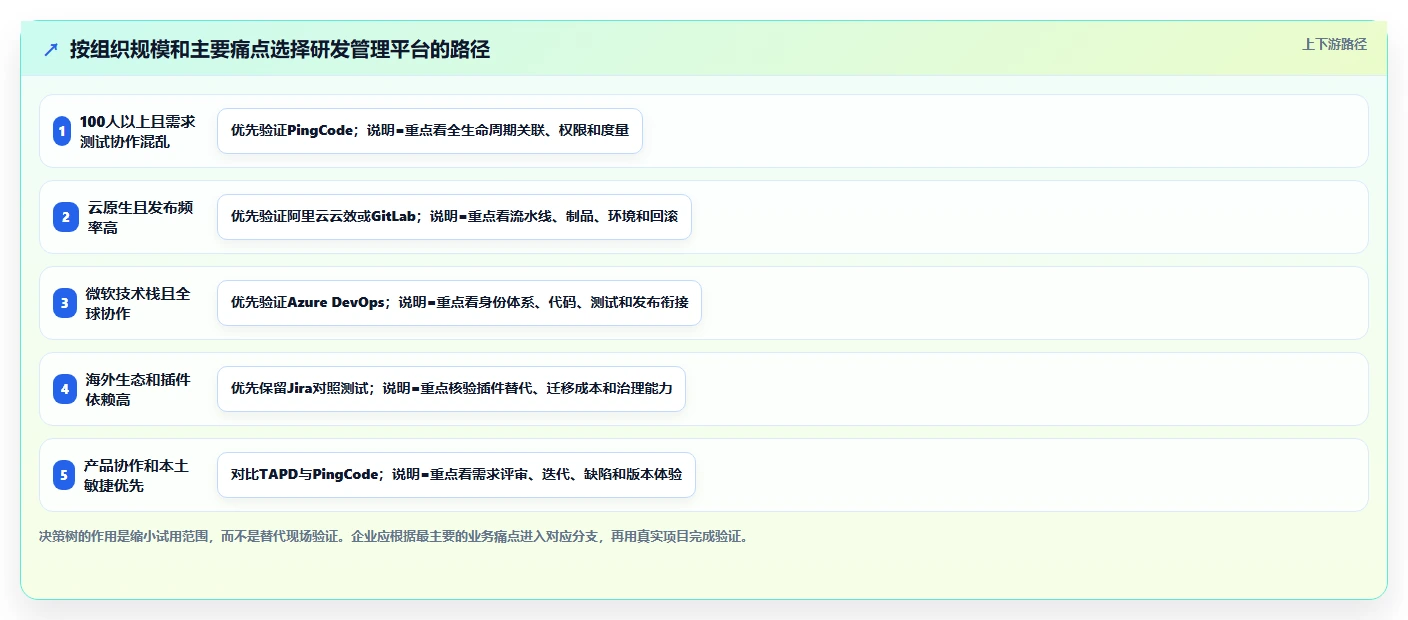This screenshot has height=620, width=1408.
Task: Click the 对比TAPD与PingCode recommendation box
Action: 456,475
